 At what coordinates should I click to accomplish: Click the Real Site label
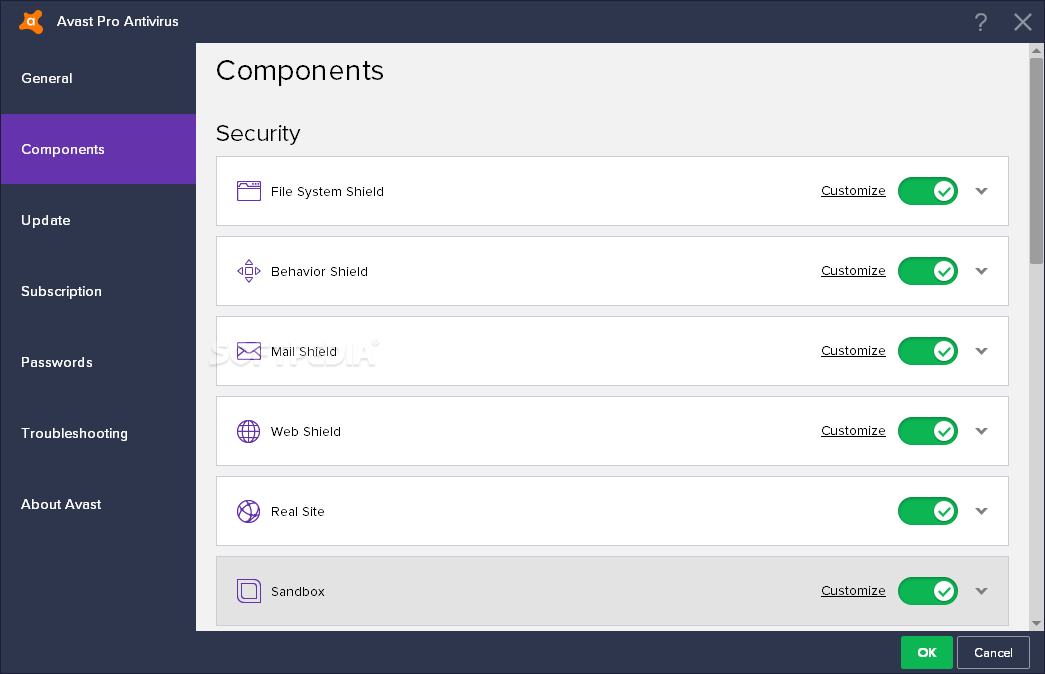pos(298,511)
